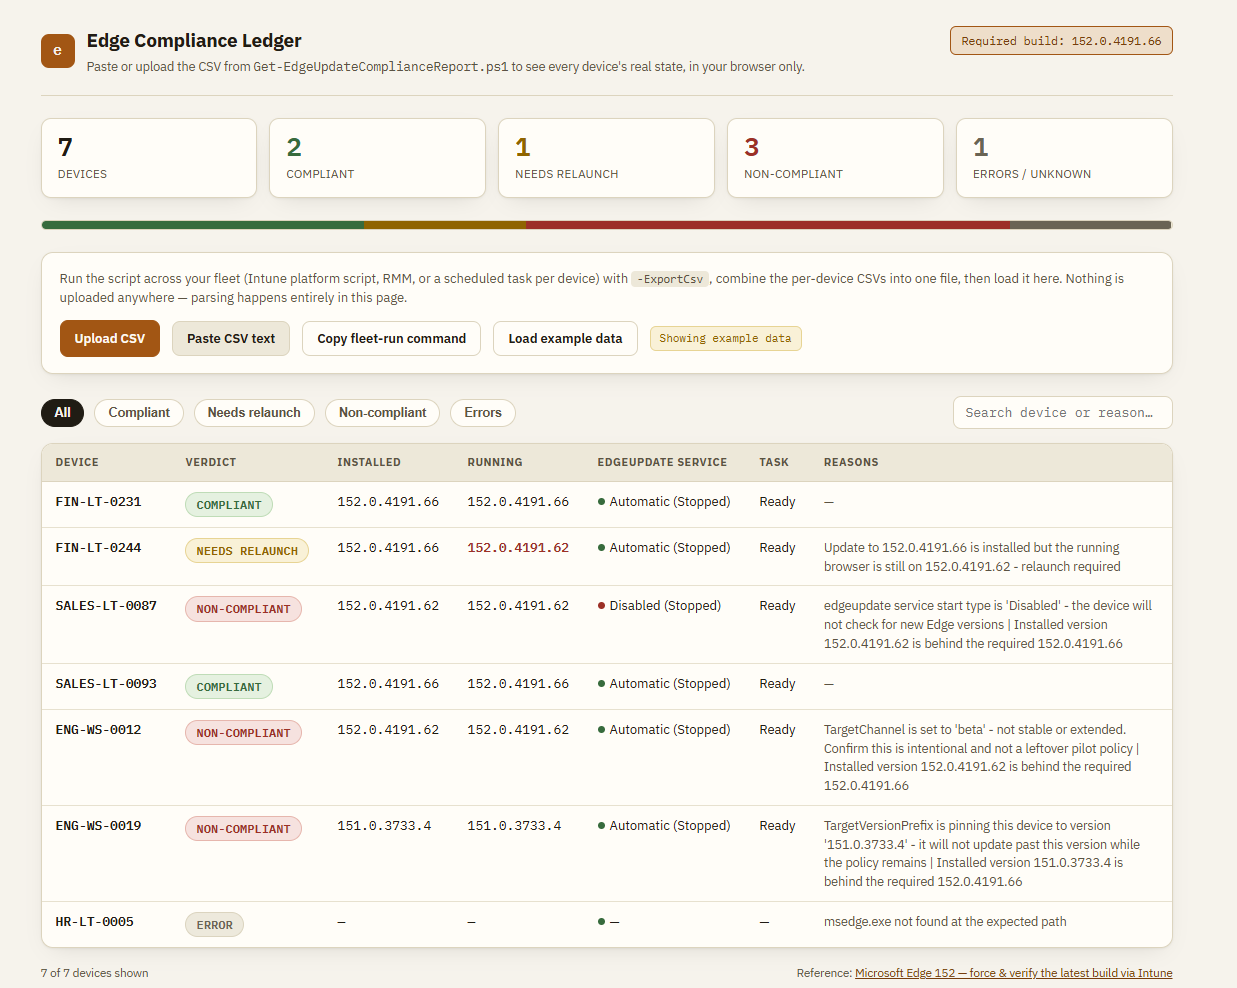The image size is (1237, 988).
Task: Focus the search device or reason field
Action: pyautogui.click(x=1062, y=413)
